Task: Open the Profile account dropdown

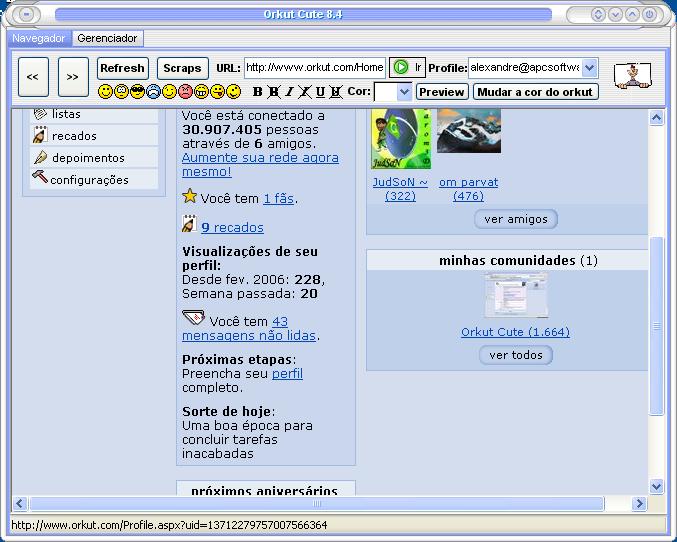Action: click(589, 68)
